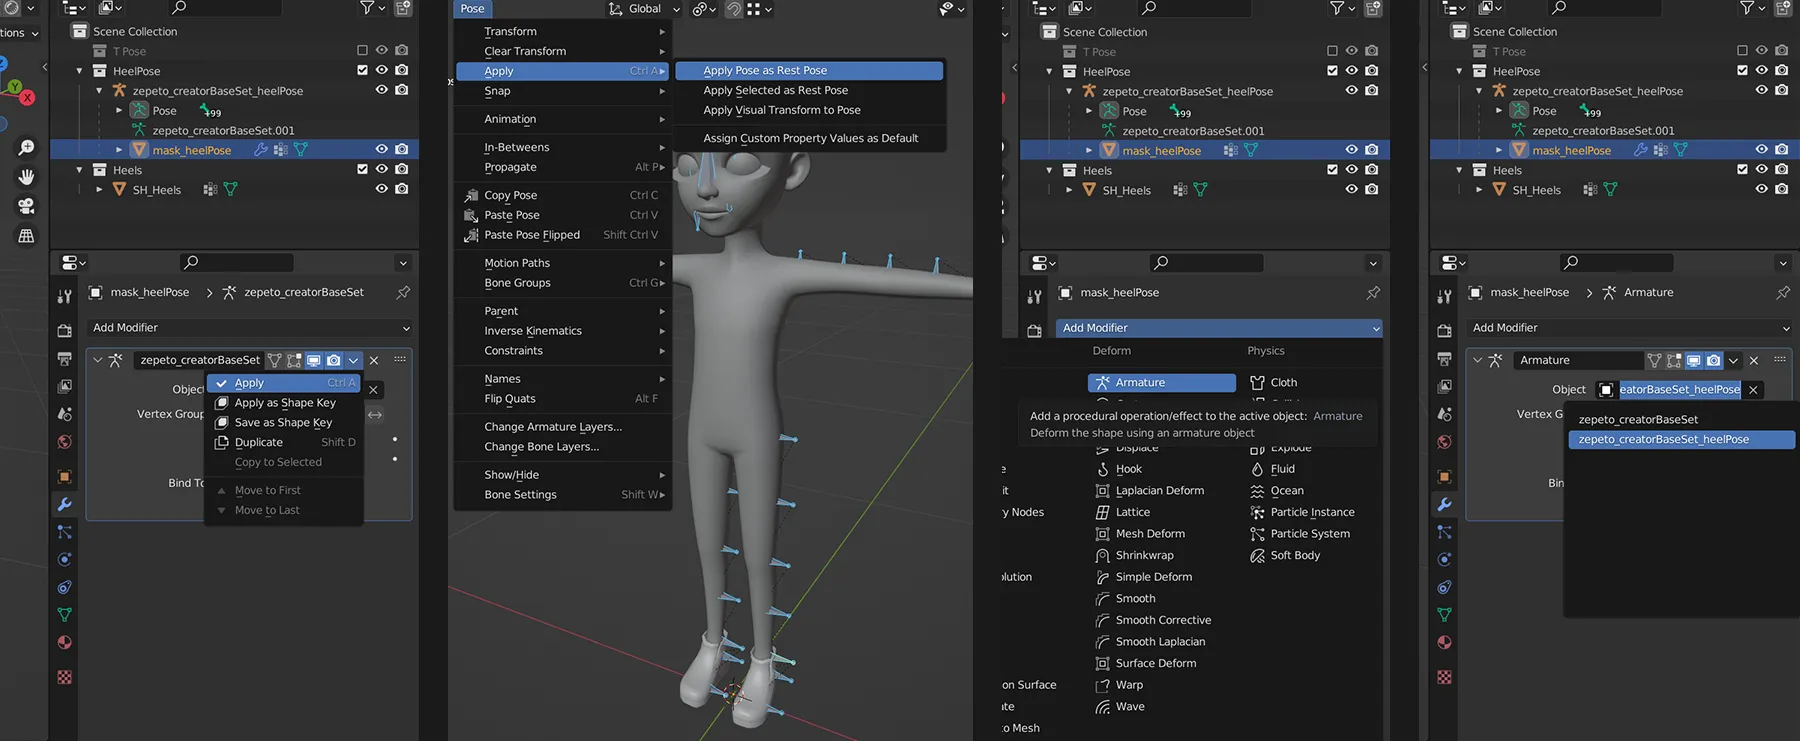The image size is (1800, 741).
Task: Open Tool tab in leftmost properties editor
Action: [x=65, y=297]
